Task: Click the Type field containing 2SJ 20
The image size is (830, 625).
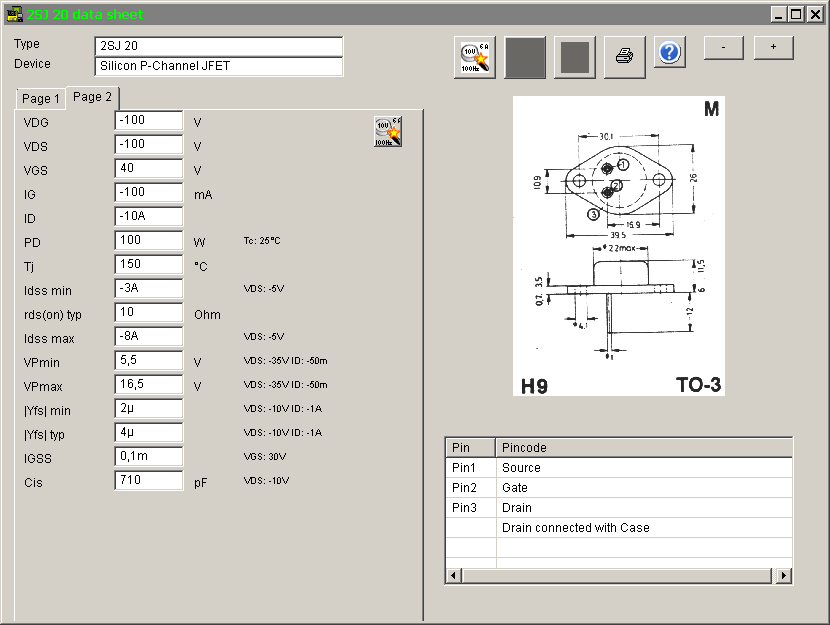Action: (219, 46)
